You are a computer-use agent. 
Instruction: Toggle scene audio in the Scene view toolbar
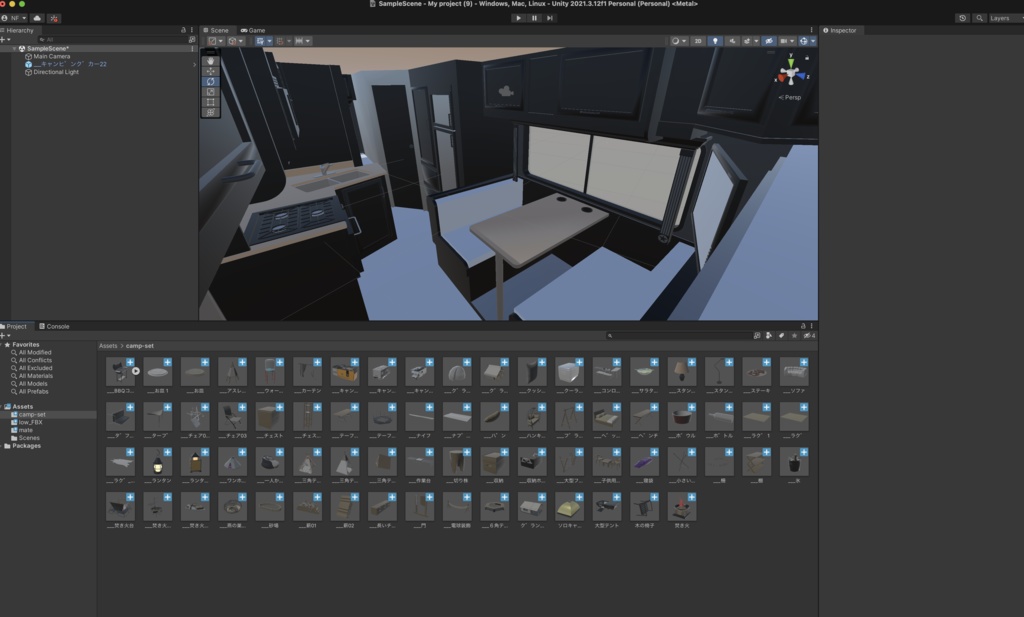tap(733, 40)
